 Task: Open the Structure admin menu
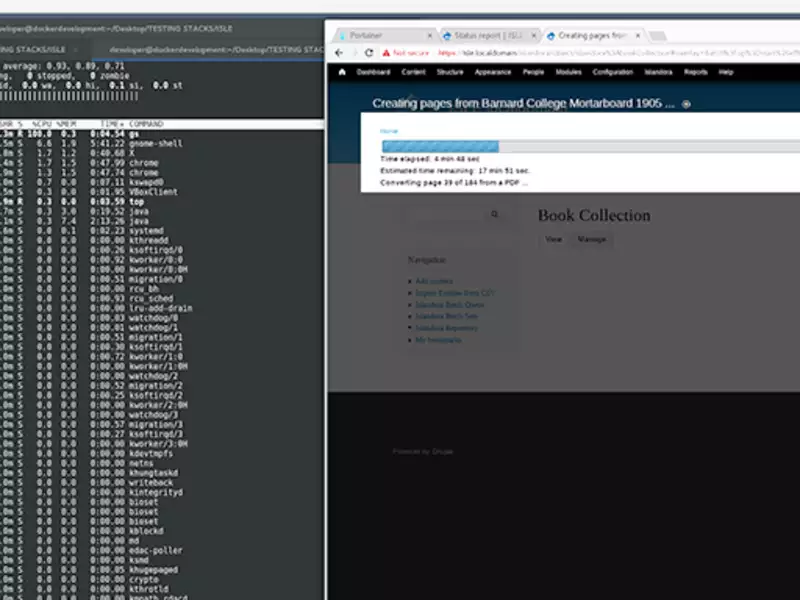[x=450, y=72]
